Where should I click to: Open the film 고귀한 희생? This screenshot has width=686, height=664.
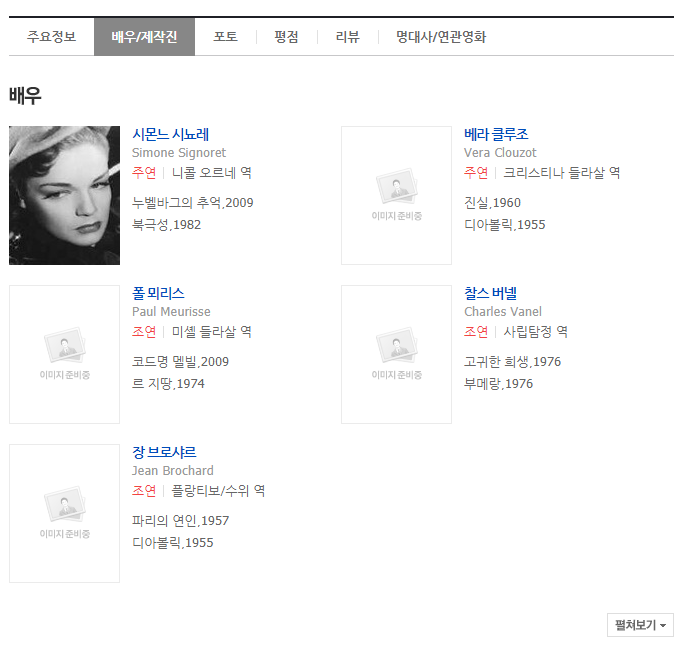pos(496,362)
